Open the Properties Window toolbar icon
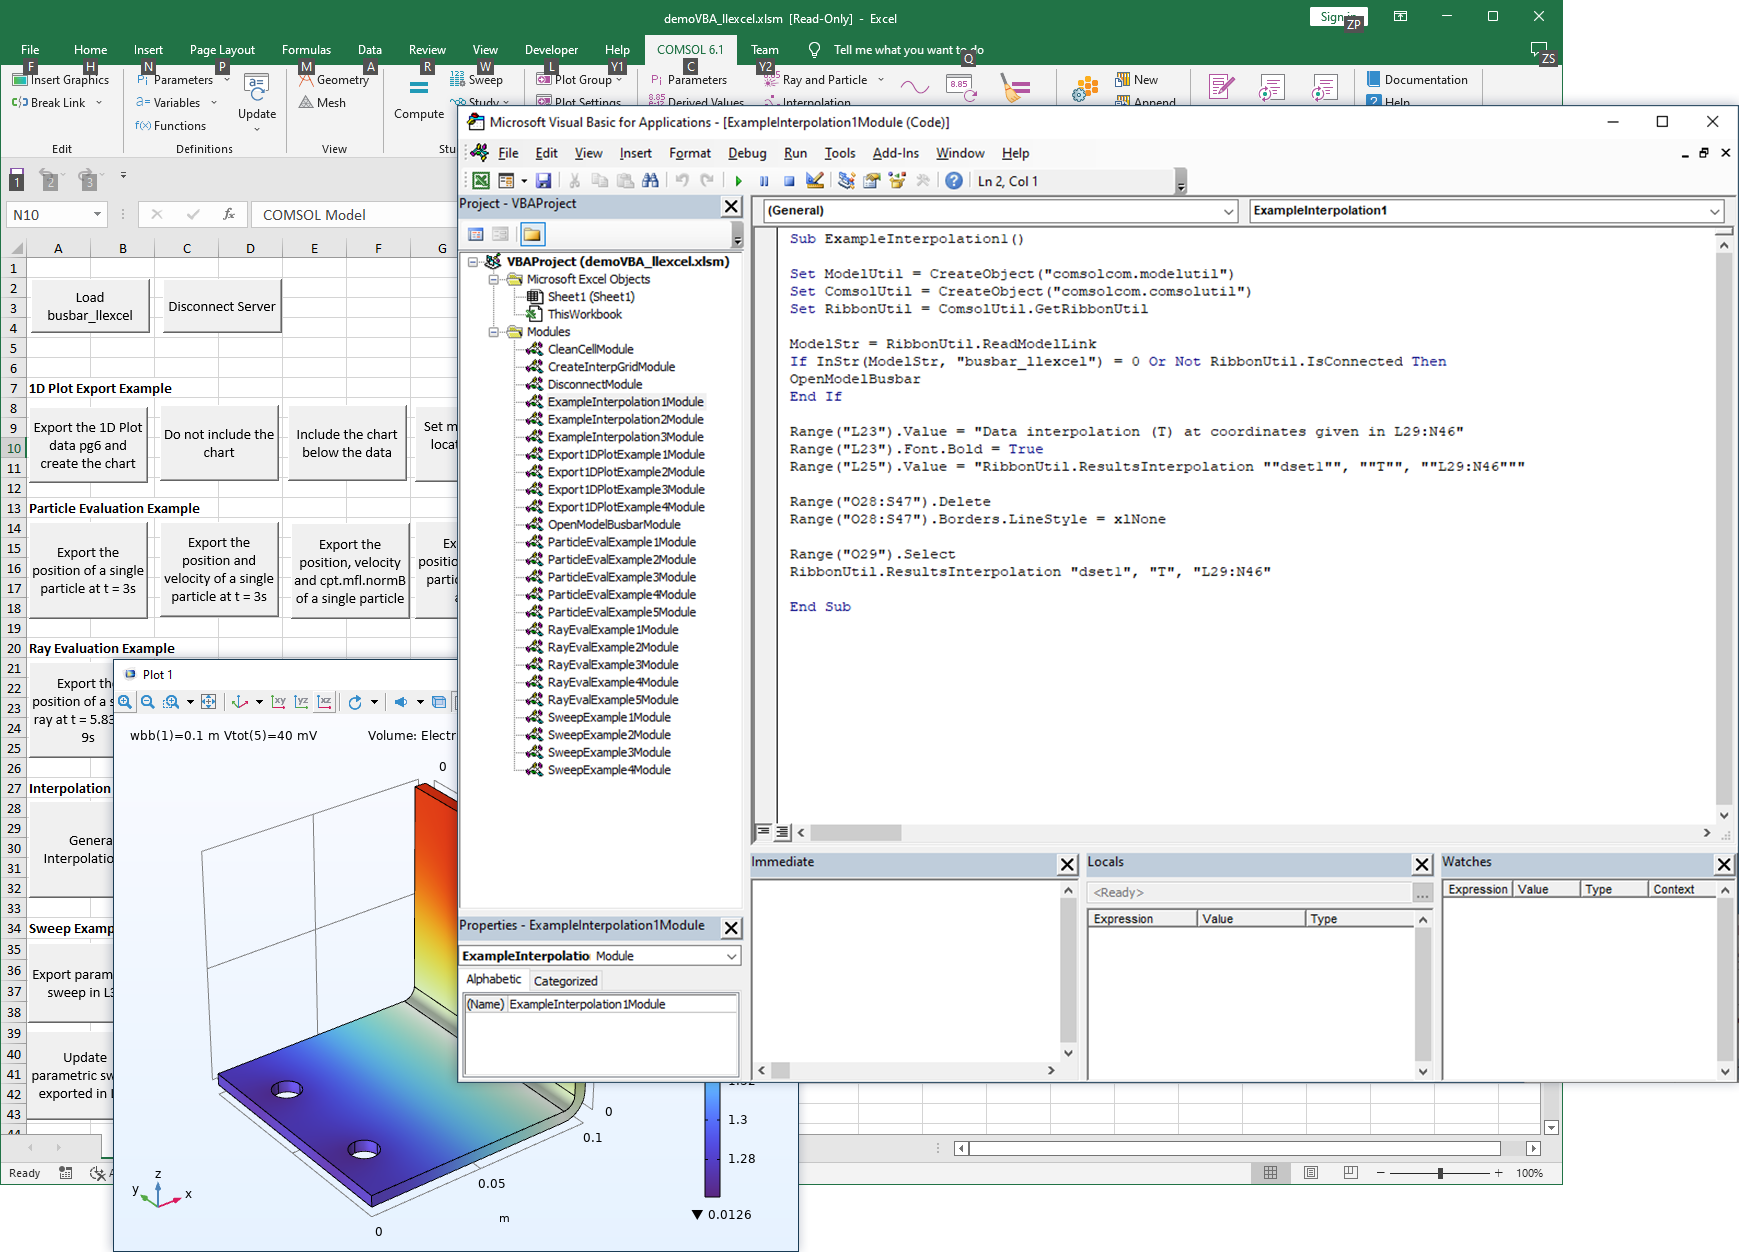 [871, 181]
